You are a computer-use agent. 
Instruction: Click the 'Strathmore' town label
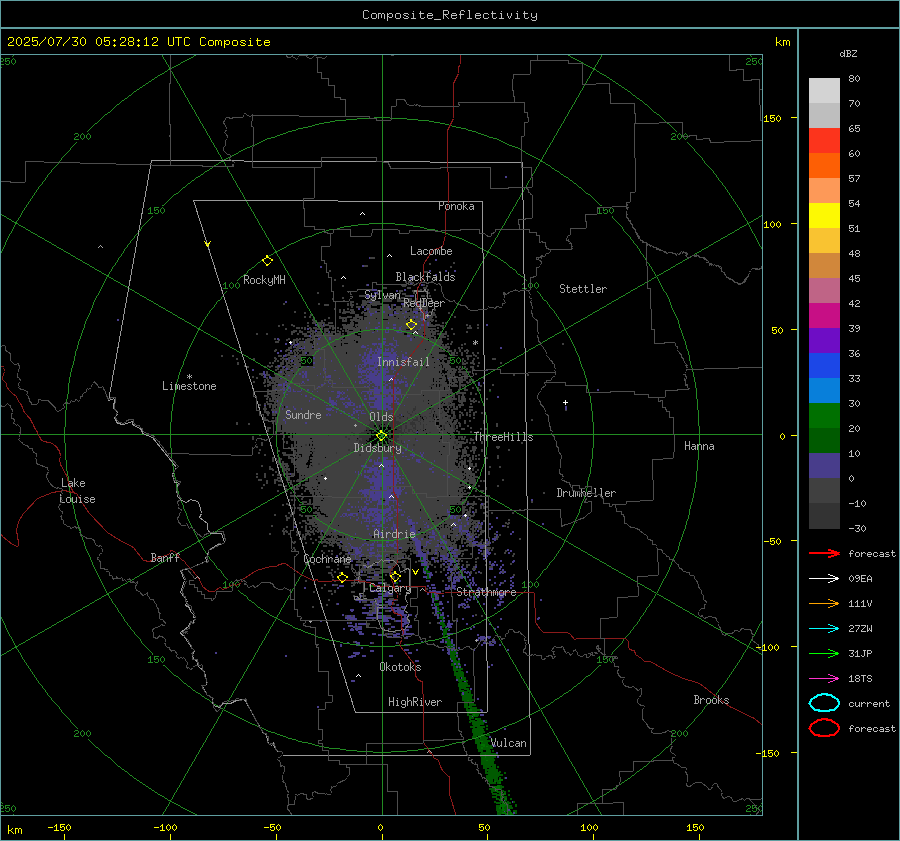click(486, 592)
